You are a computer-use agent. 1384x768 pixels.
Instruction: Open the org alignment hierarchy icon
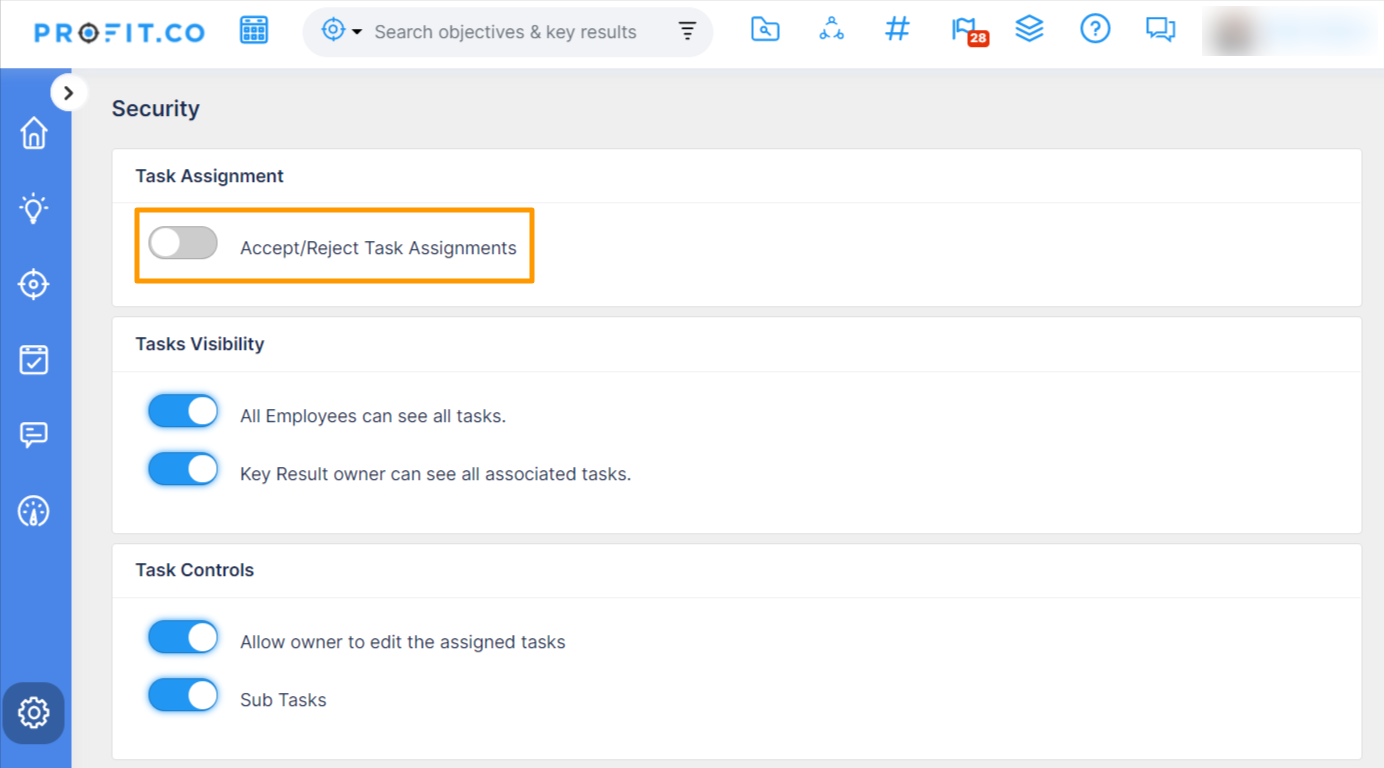[831, 30]
